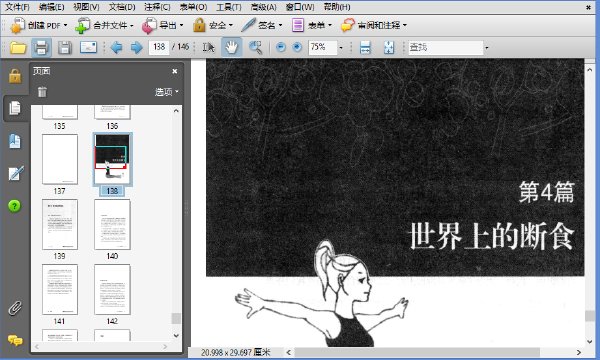Open the 表单(O) menu
600x360 pixels.
pyautogui.click(x=193, y=7)
